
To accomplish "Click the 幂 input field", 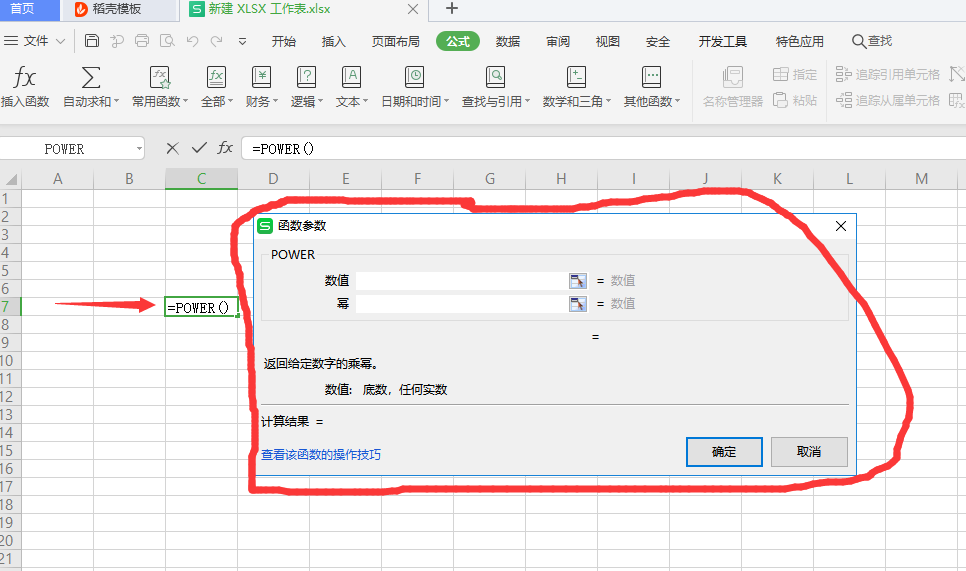I will pos(462,304).
